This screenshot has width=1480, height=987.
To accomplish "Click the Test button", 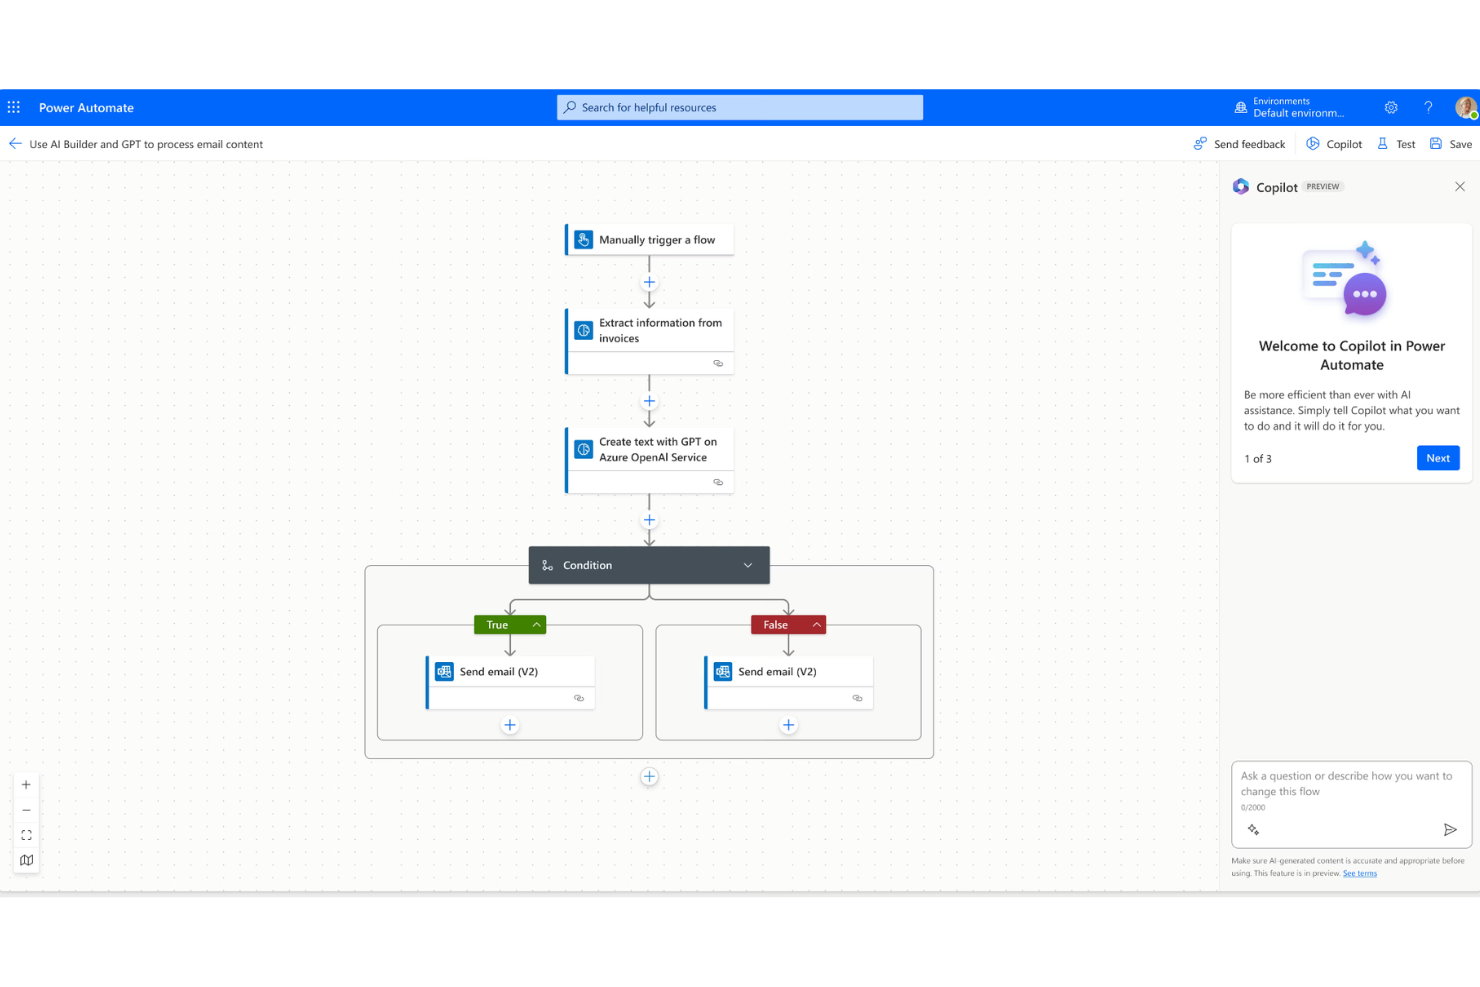I will (x=1396, y=144).
